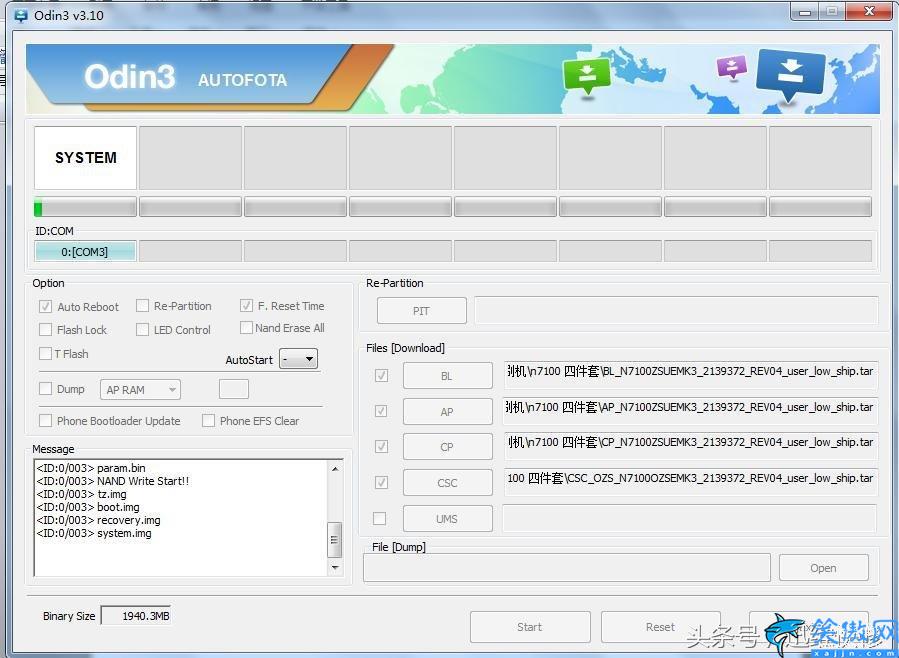The height and width of the screenshot is (658, 899).
Task: Click the param.bin log line
Action: click(x=91, y=468)
